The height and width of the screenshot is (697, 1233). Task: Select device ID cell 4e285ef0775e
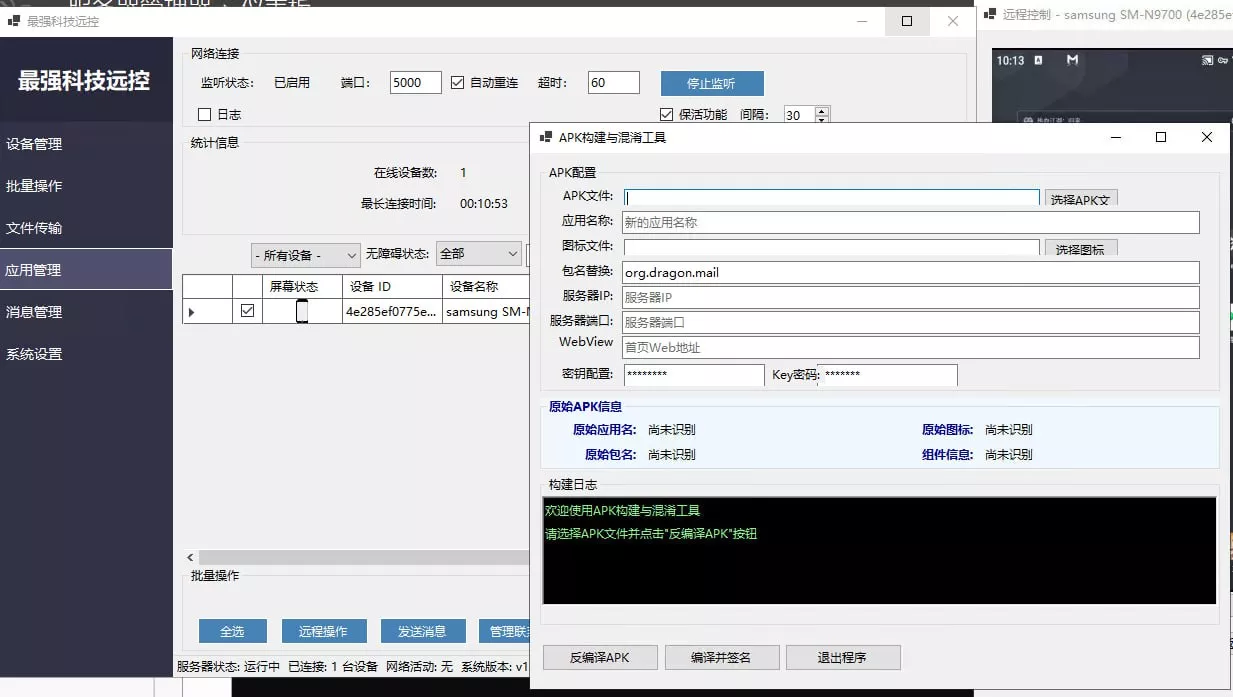392,312
